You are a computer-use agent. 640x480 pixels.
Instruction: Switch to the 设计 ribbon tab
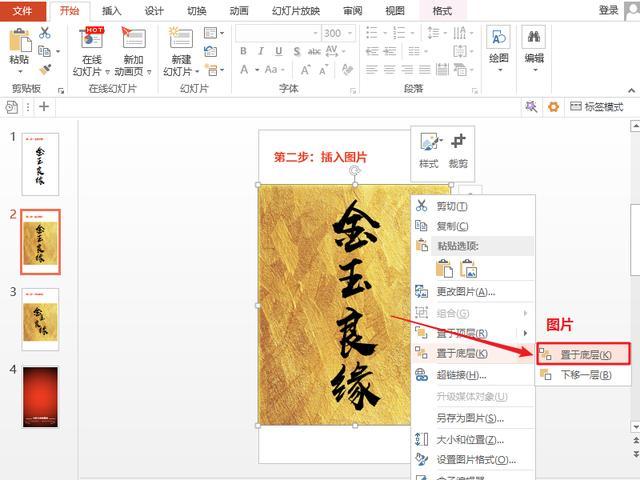[x=154, y=11]
